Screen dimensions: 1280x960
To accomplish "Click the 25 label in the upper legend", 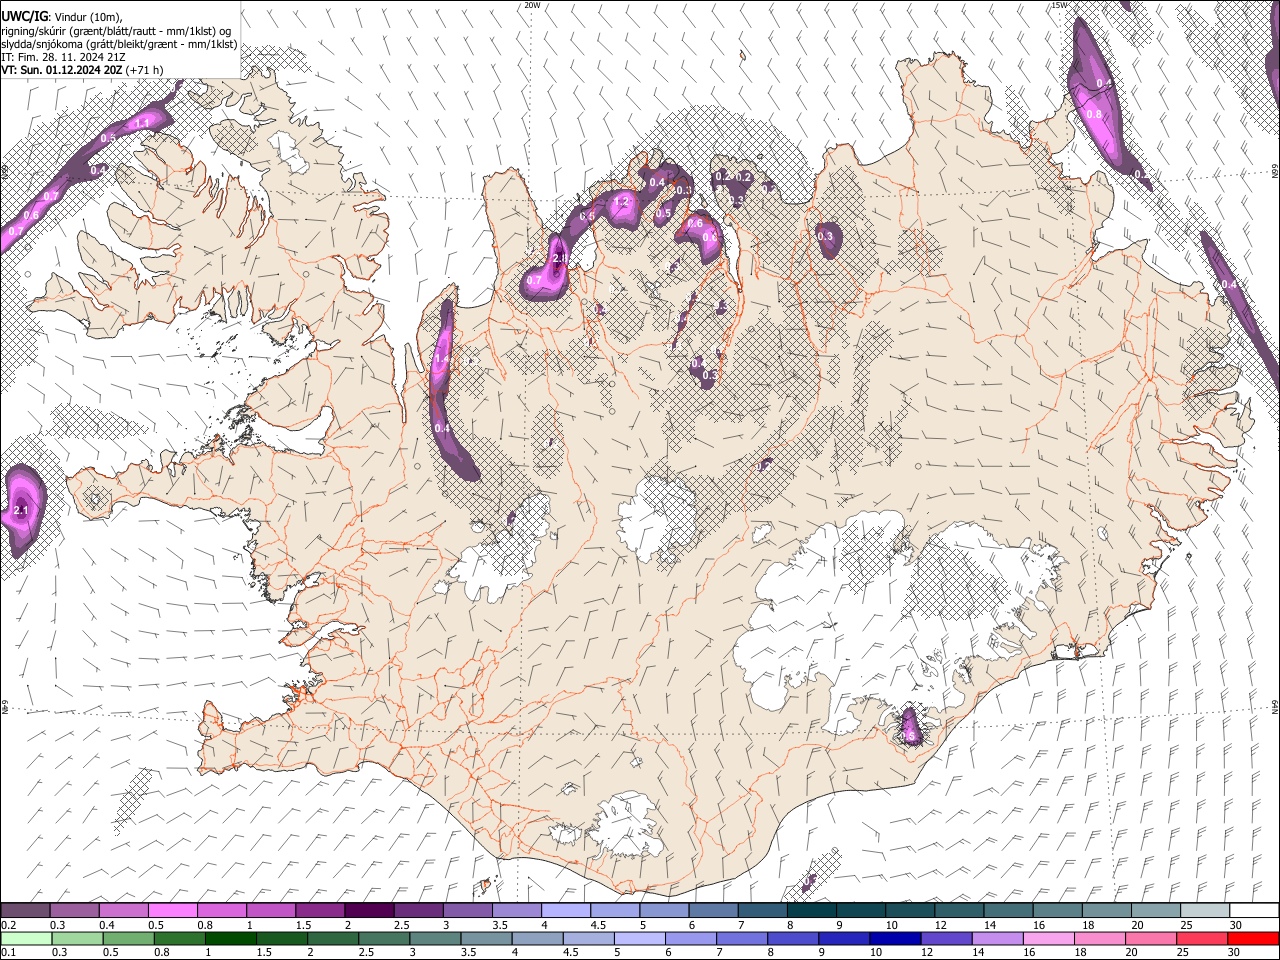I will point(1186,925).
